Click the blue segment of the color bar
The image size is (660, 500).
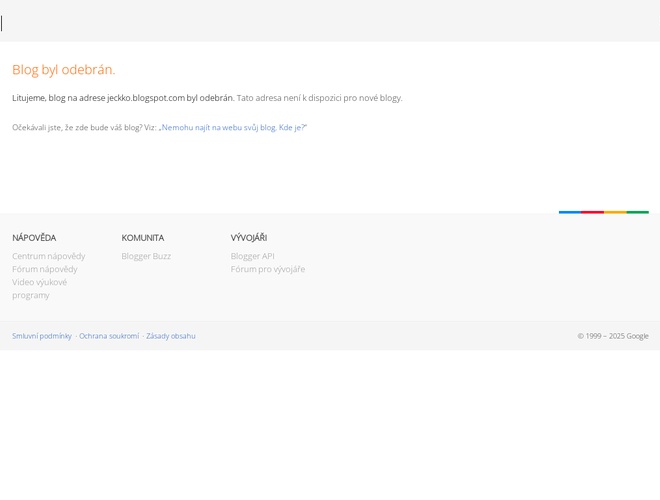coord(570,212)
